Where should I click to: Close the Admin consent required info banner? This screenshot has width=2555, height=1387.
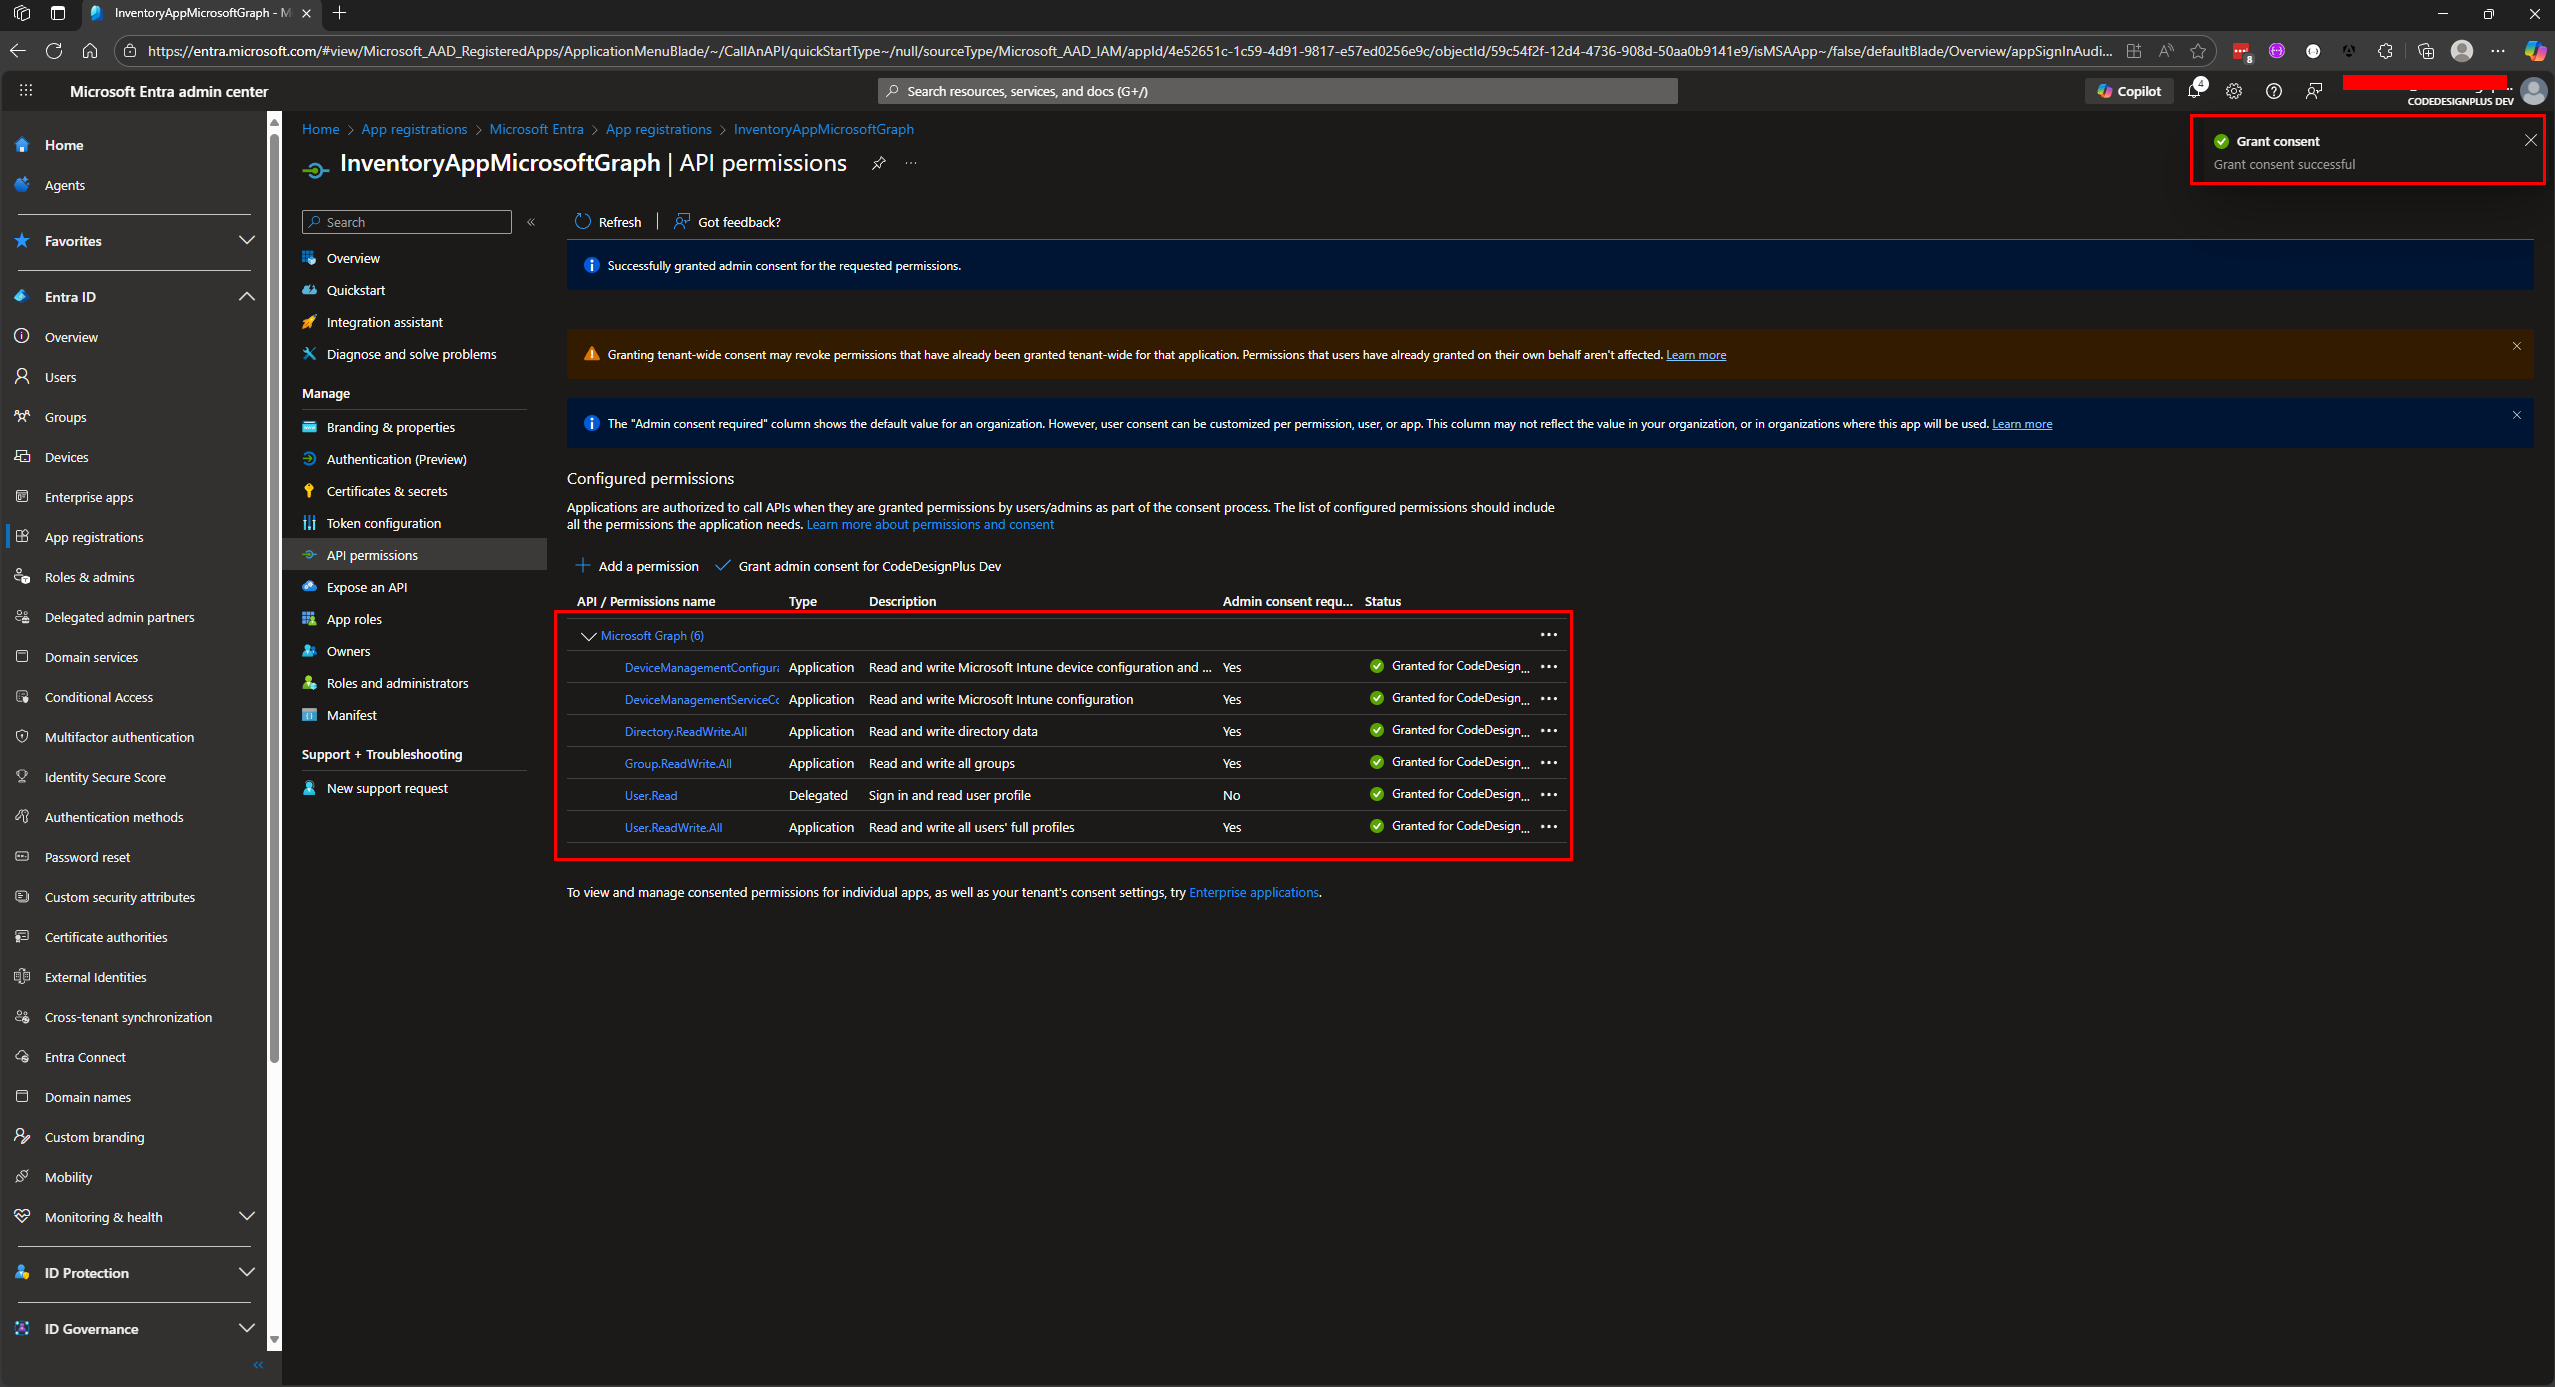point(2517,415)
